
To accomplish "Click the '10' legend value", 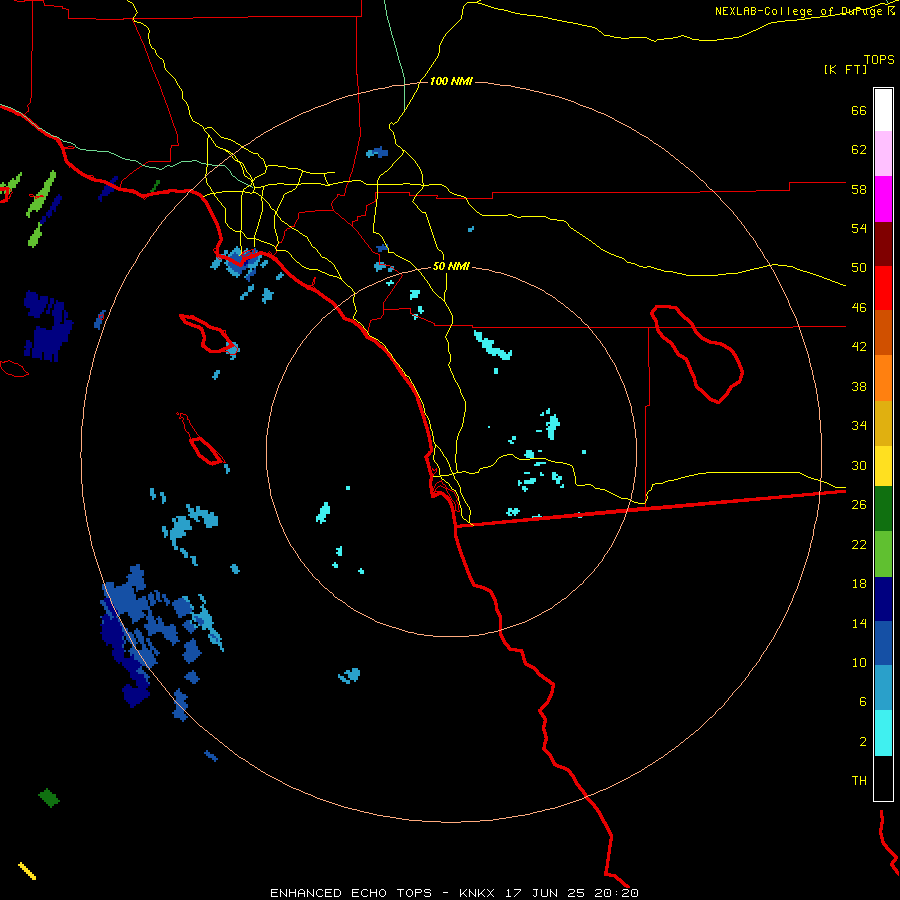I will click(859, 662).
